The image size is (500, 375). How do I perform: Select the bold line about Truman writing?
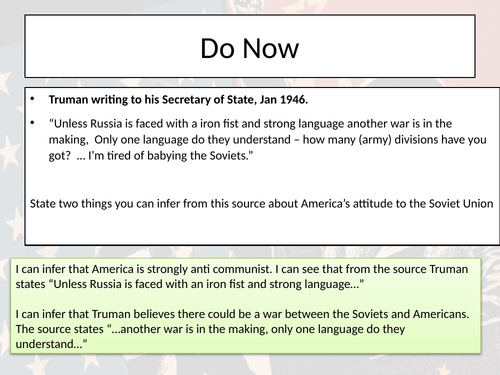tap(178, 100)
